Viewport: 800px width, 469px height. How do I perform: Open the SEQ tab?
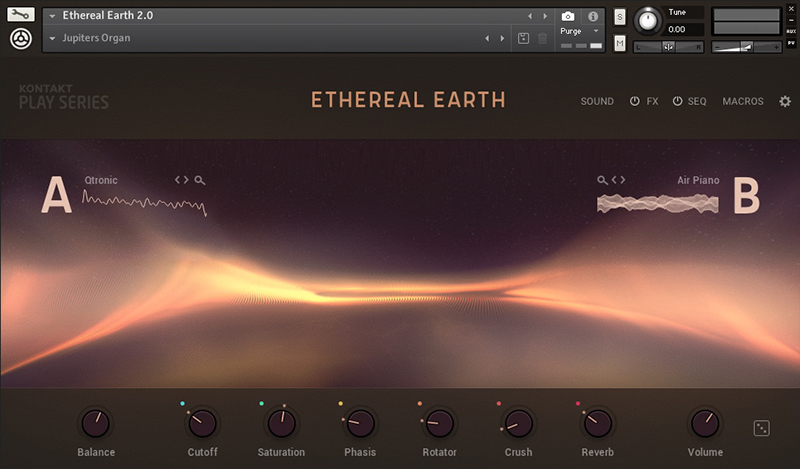point(697,101)
